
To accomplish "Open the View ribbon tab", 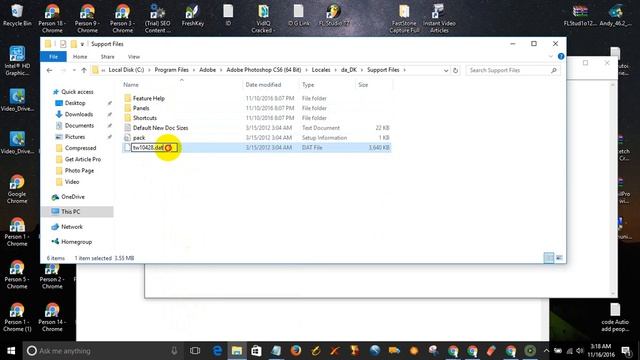I will 134,57.
